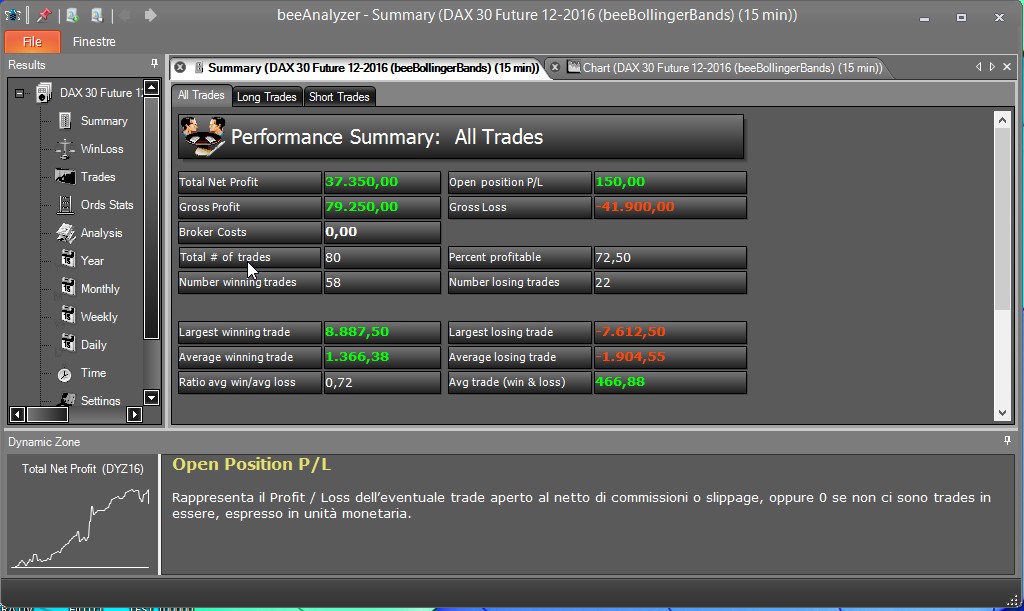
Task: Click the red pin icon in title toolbar
Action: pos(44,15)
